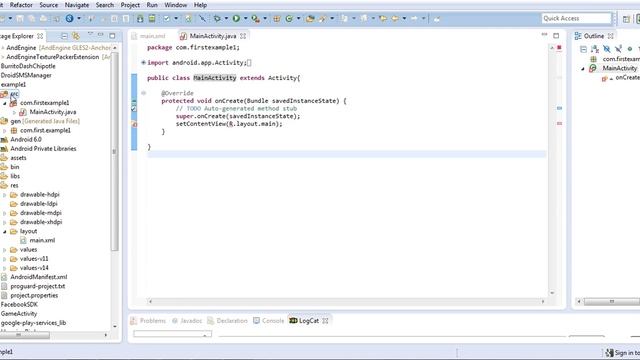Expand the drawable-hdpi folder

4,195
